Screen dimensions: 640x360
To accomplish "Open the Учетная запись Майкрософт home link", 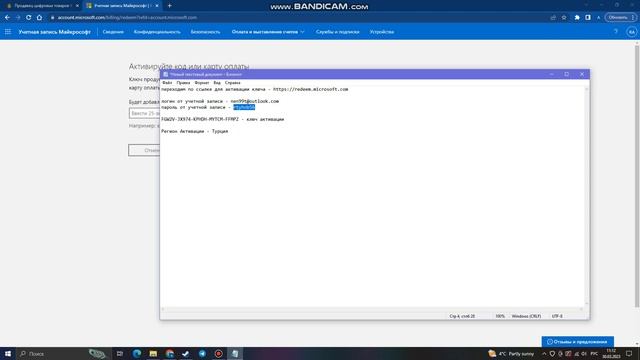I will point(54,32).
